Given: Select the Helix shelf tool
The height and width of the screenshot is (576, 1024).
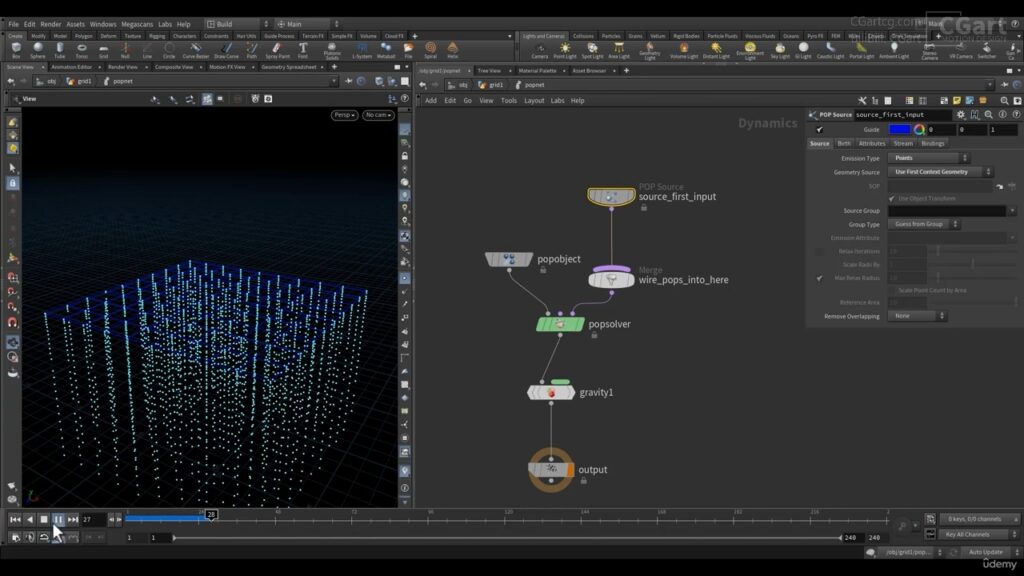Looking at the screenshot, I should (x=453, y=50).
